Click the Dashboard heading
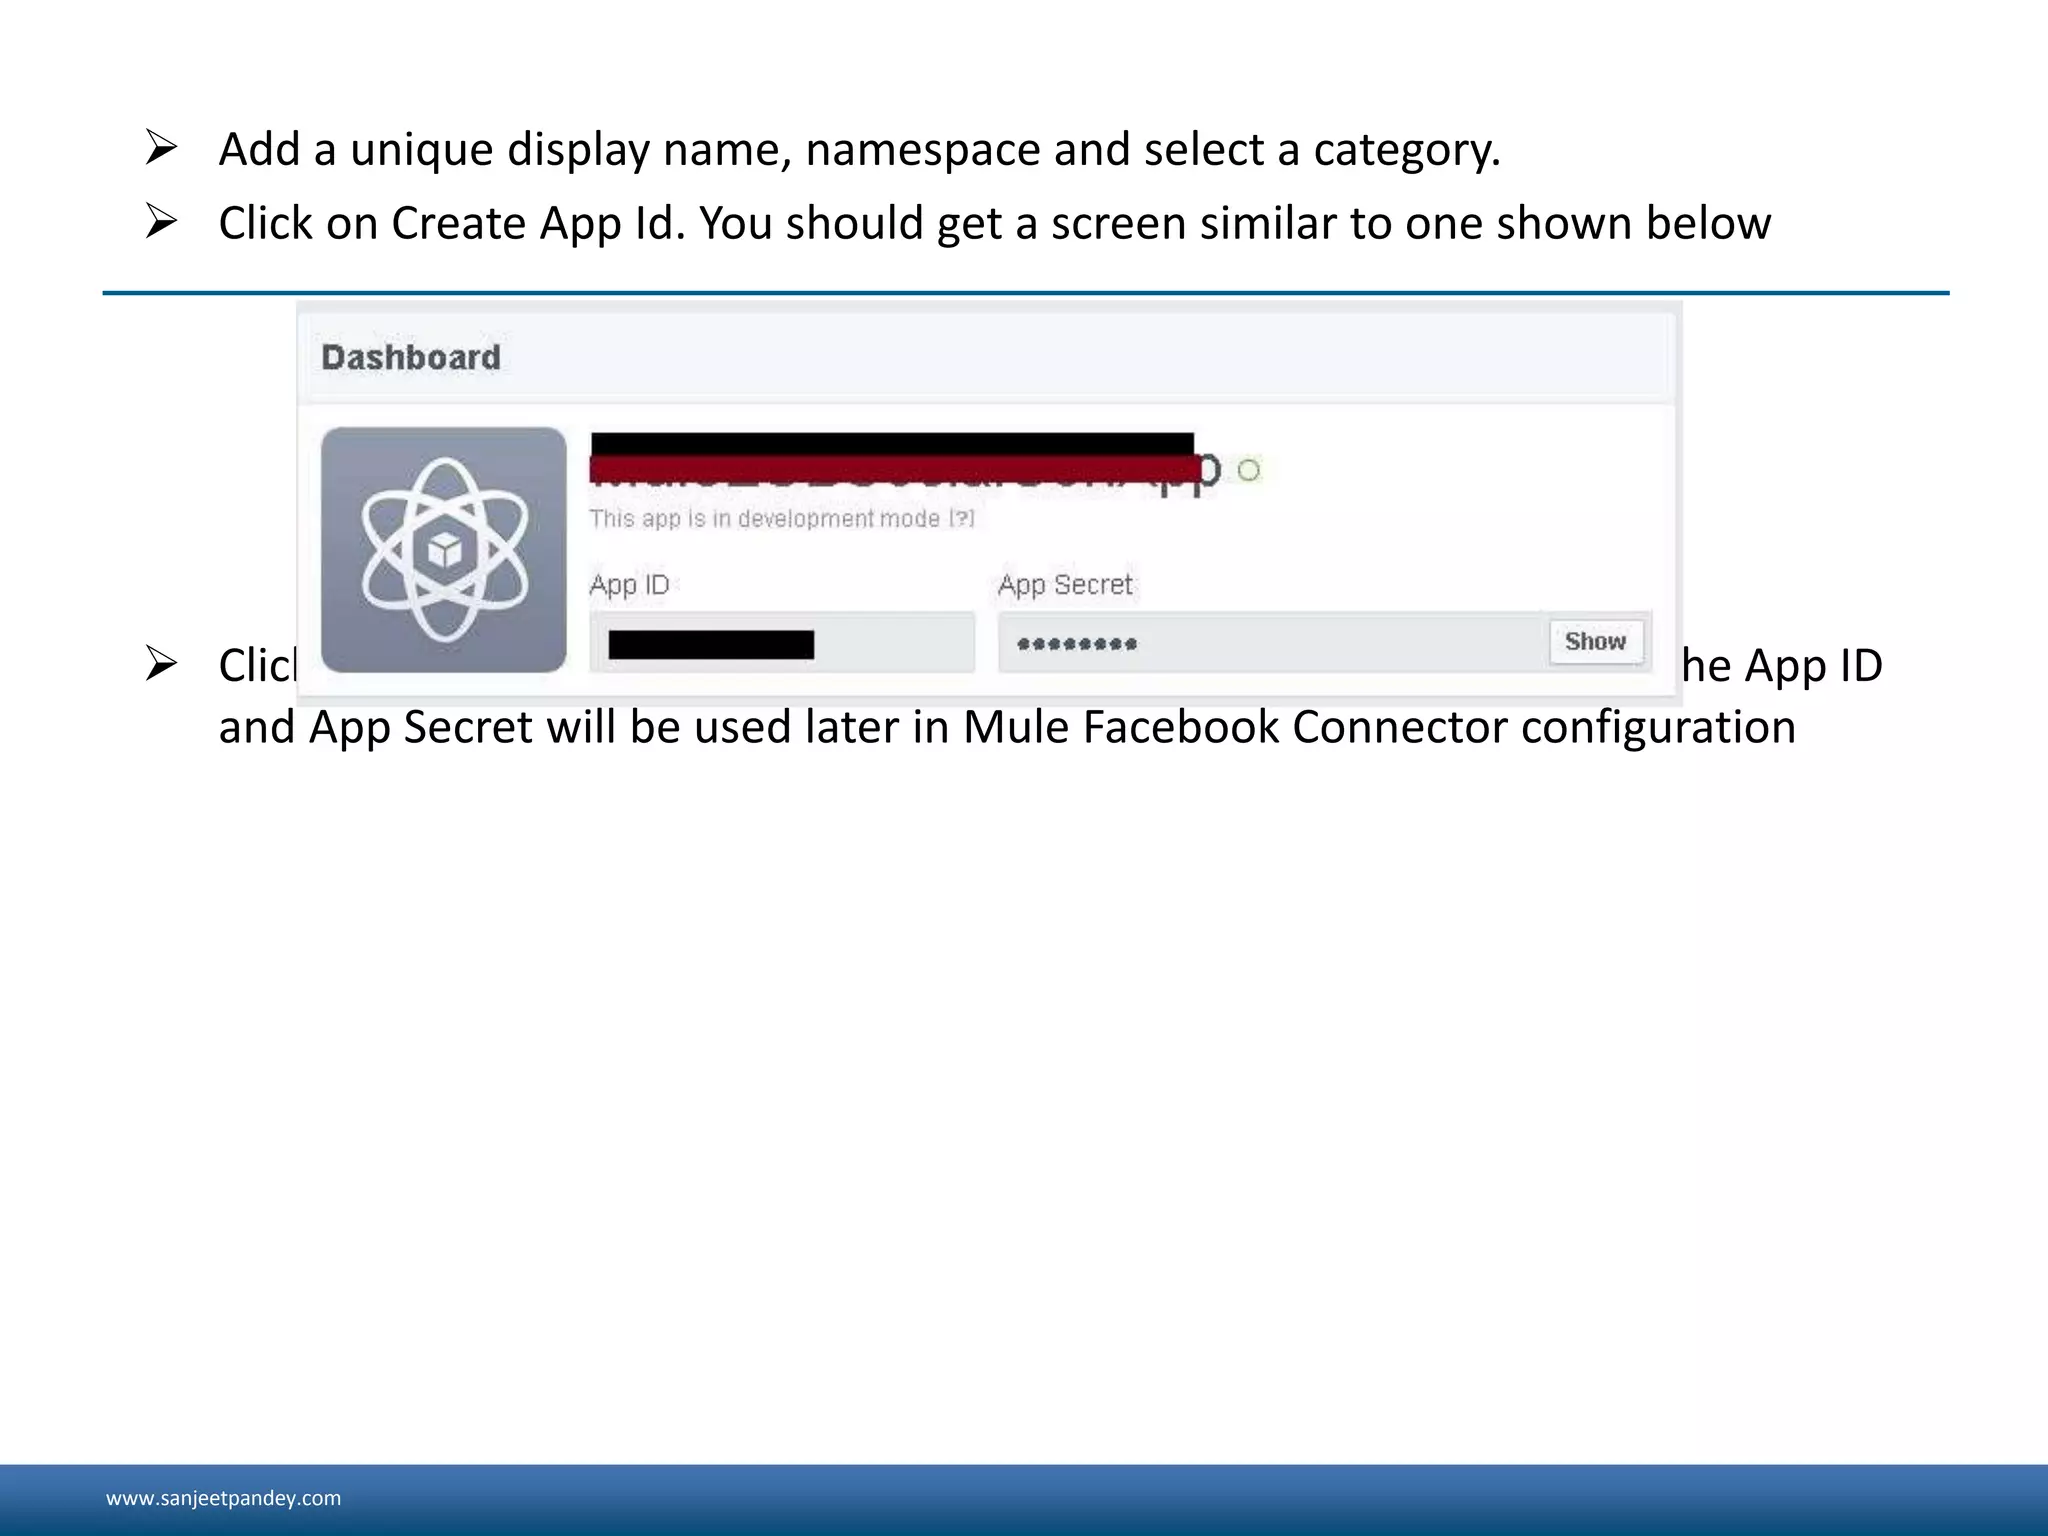2048x1536 pixels. point(411,357)
